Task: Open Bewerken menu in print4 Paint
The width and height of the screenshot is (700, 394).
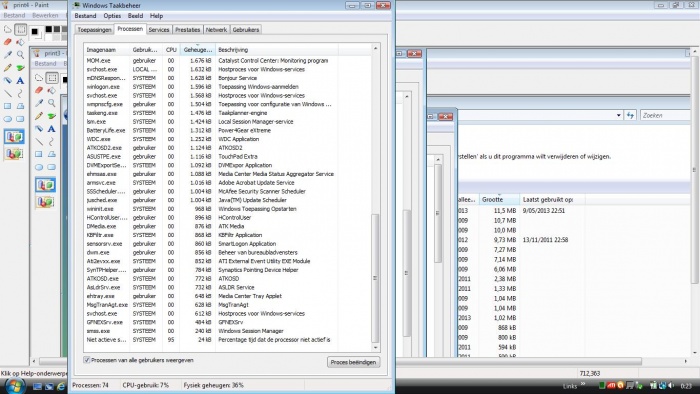Action: 45,15
